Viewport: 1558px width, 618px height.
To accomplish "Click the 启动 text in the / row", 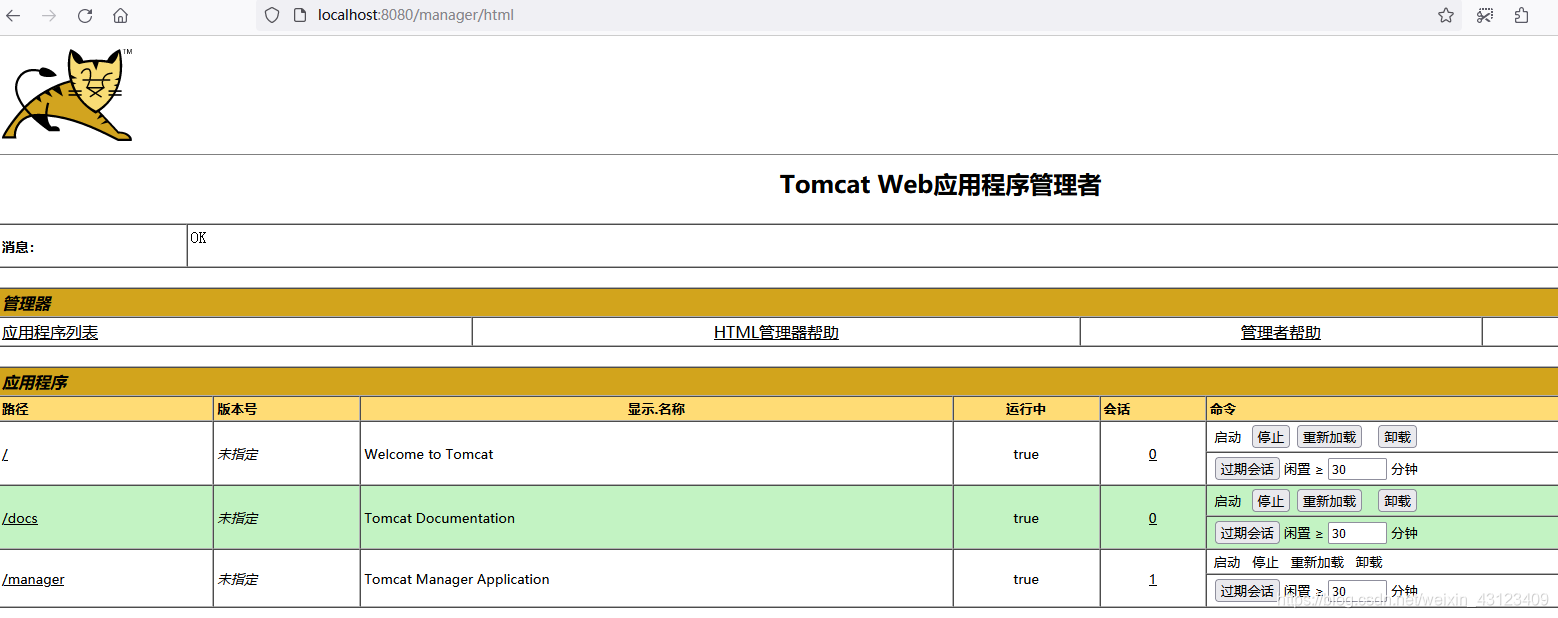I will pyautogui.click(x=1227, y=437).
